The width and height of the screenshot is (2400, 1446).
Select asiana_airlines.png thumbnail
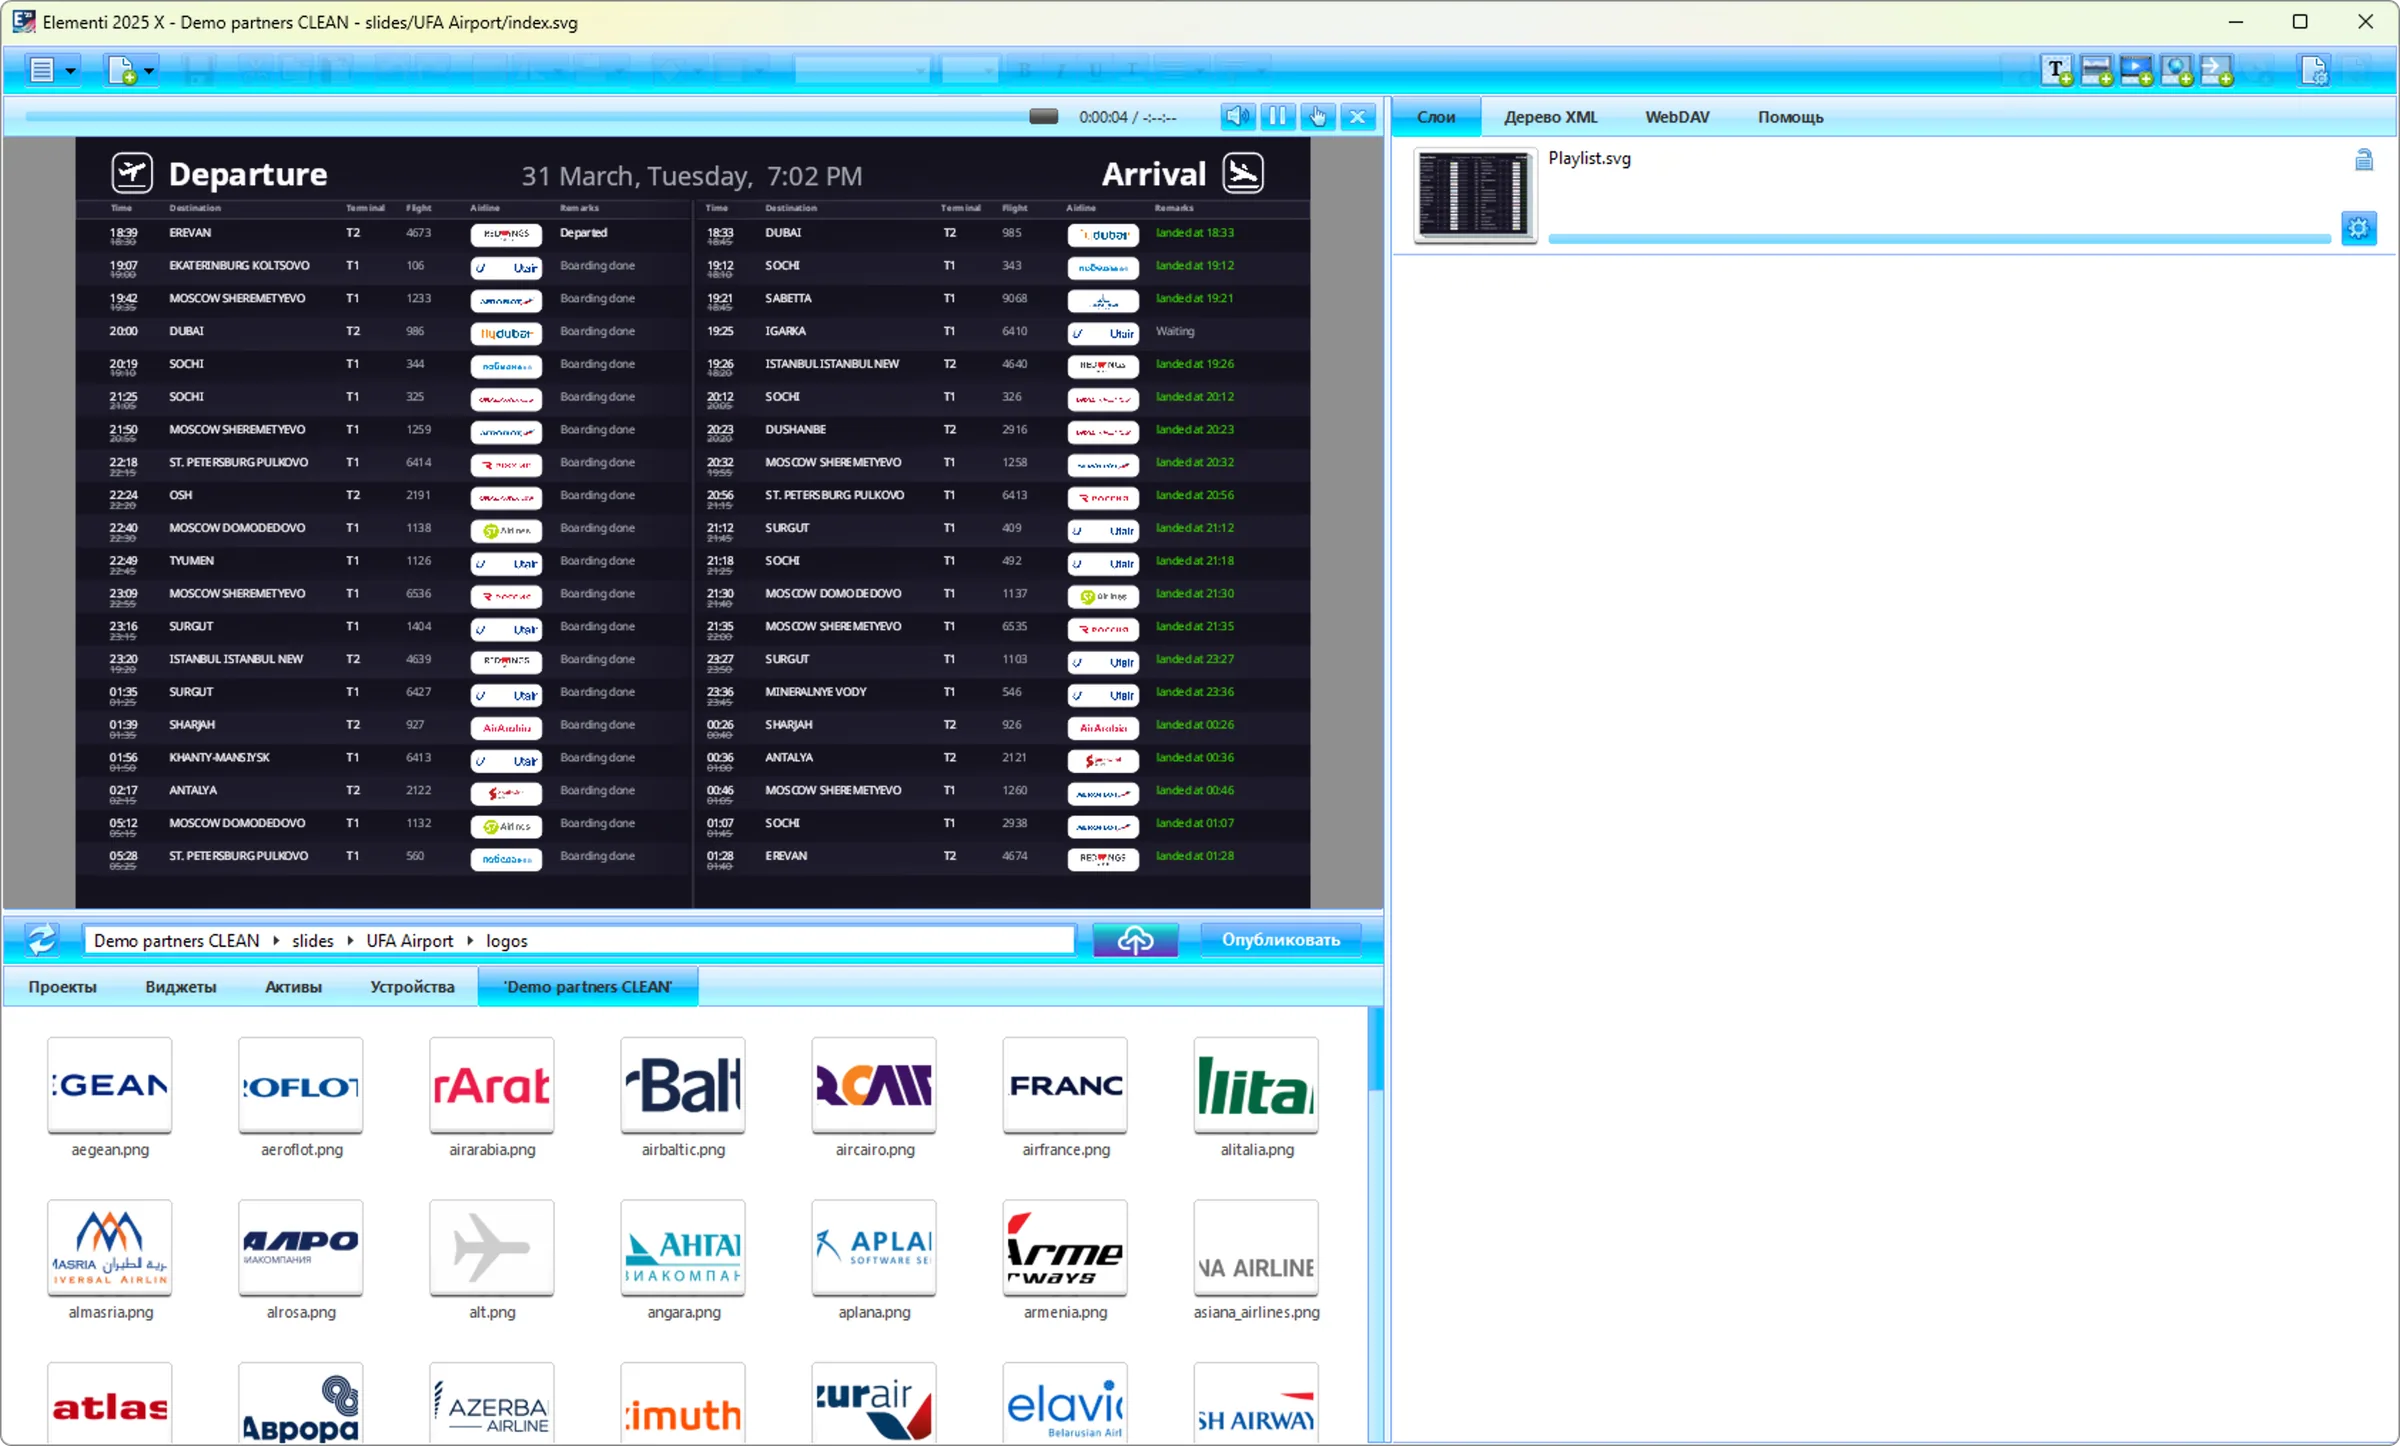pos(1255,1247)
